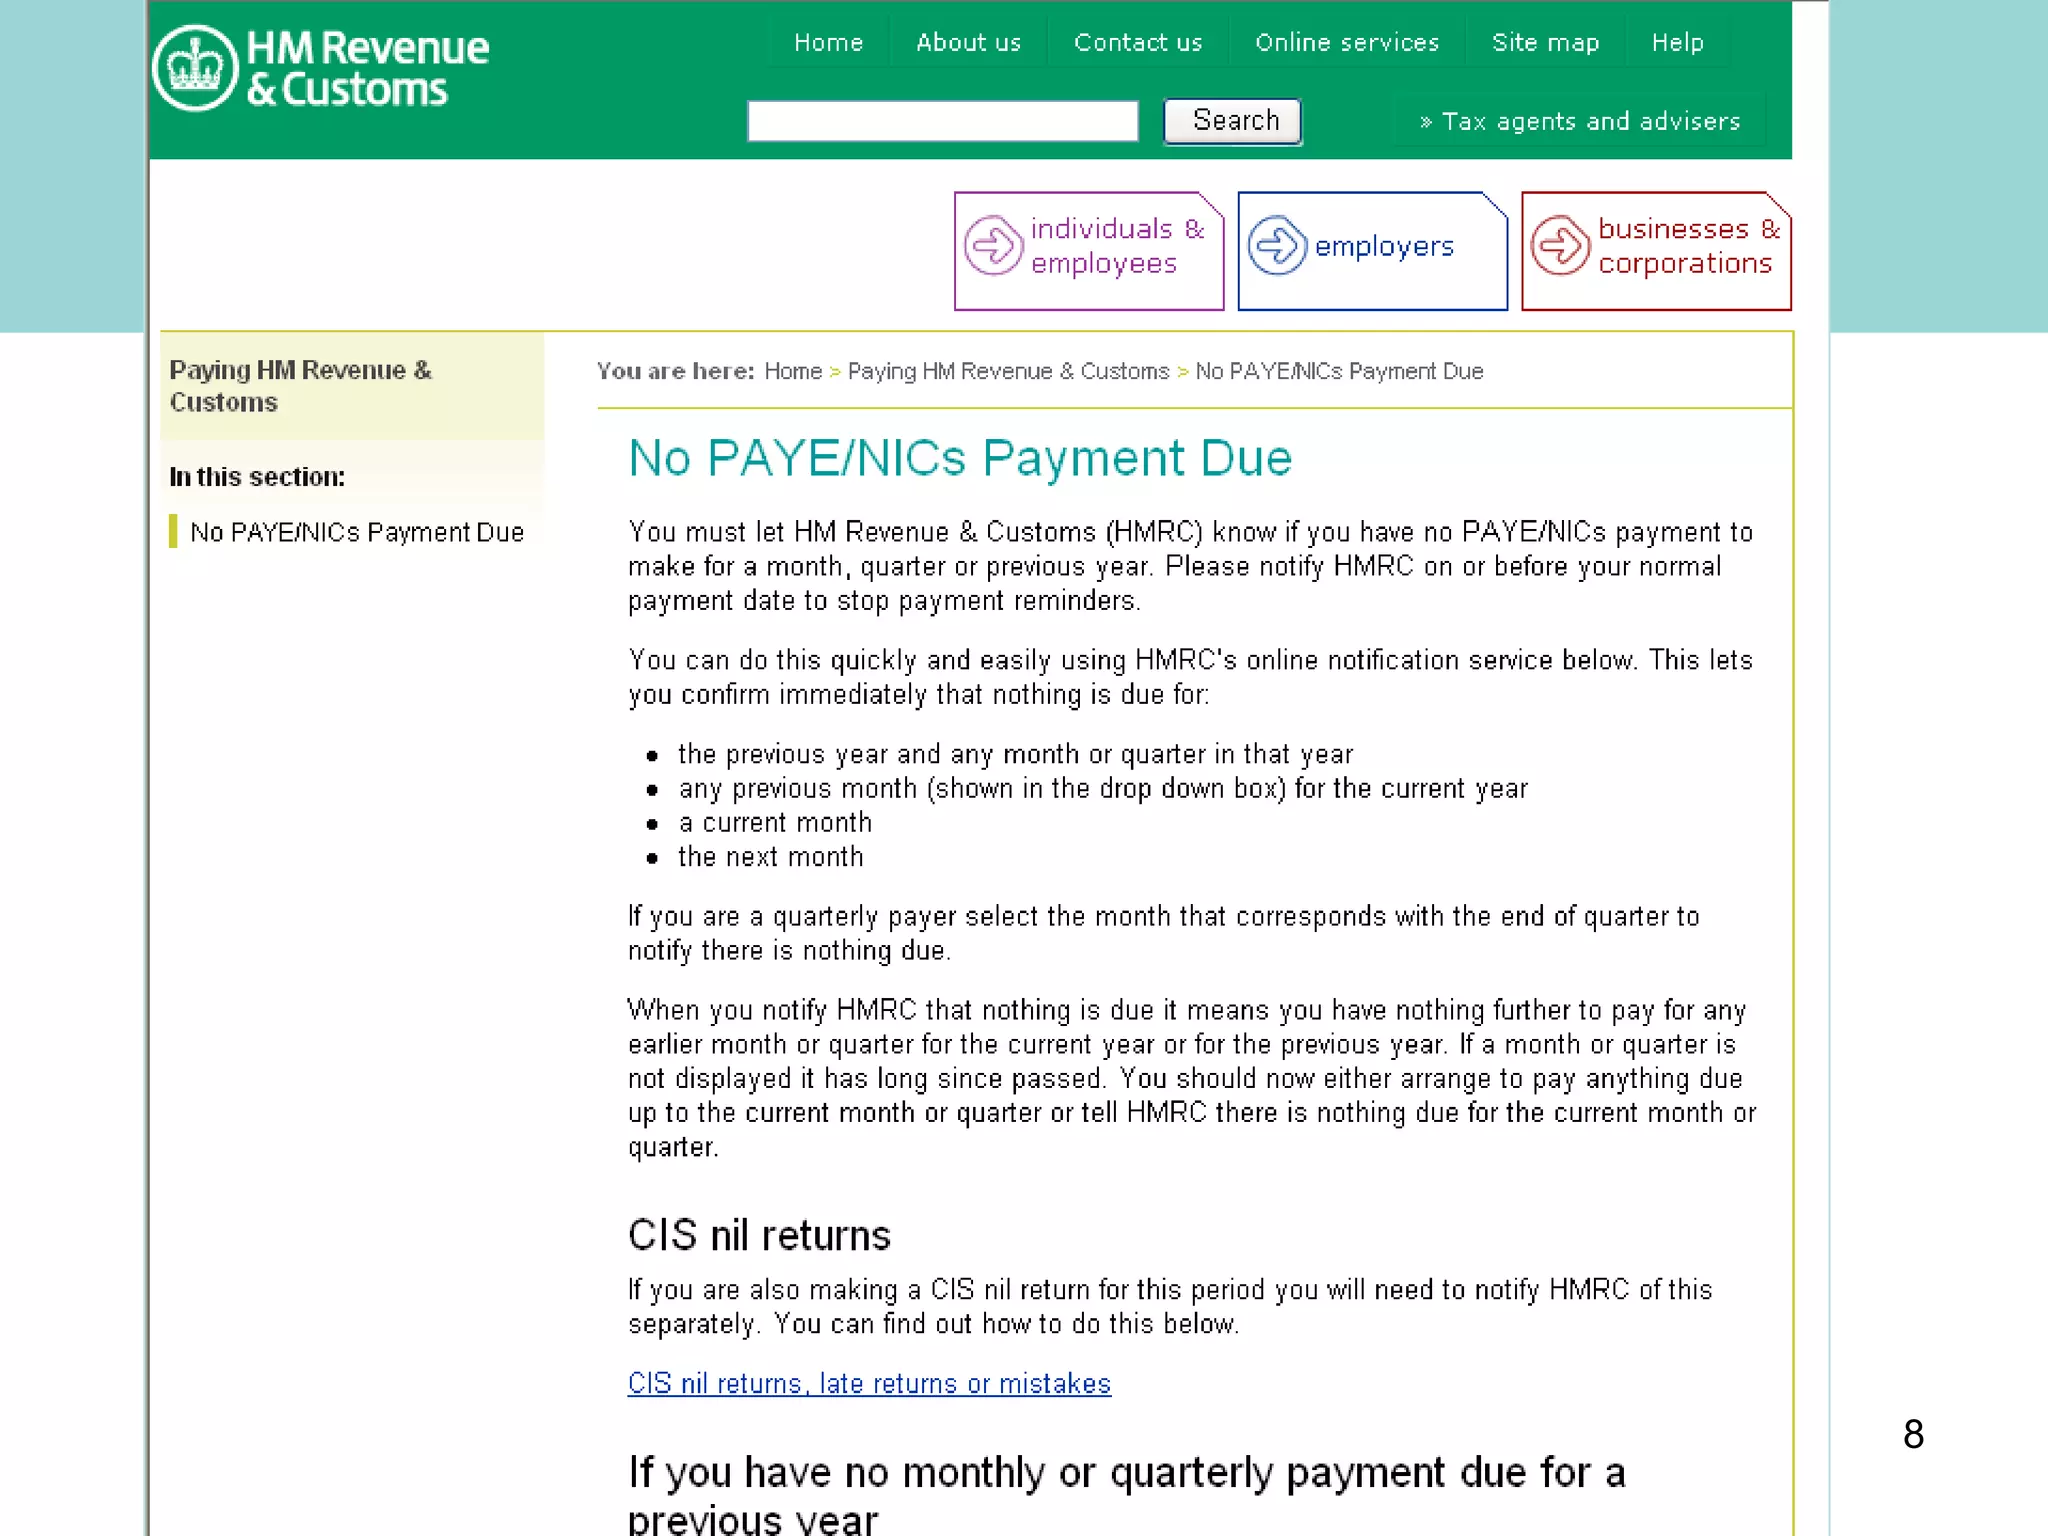The height and width of the screenshot is (1536, 2048).
Task: Open the Home menu item
Action: 828,43
